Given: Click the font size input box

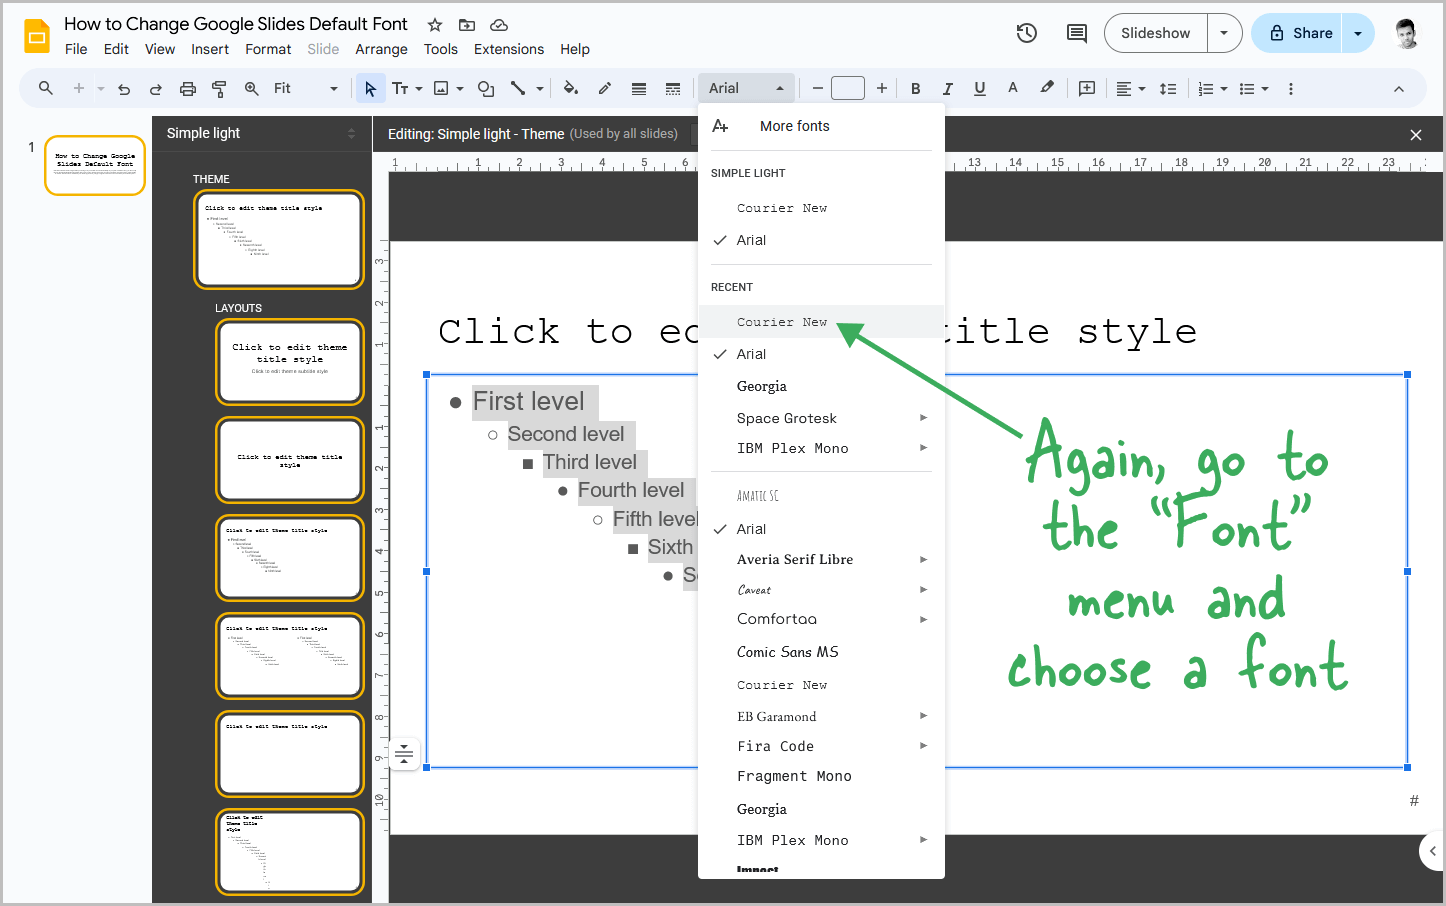Looking at the screenshot, I should coord(848,89).
